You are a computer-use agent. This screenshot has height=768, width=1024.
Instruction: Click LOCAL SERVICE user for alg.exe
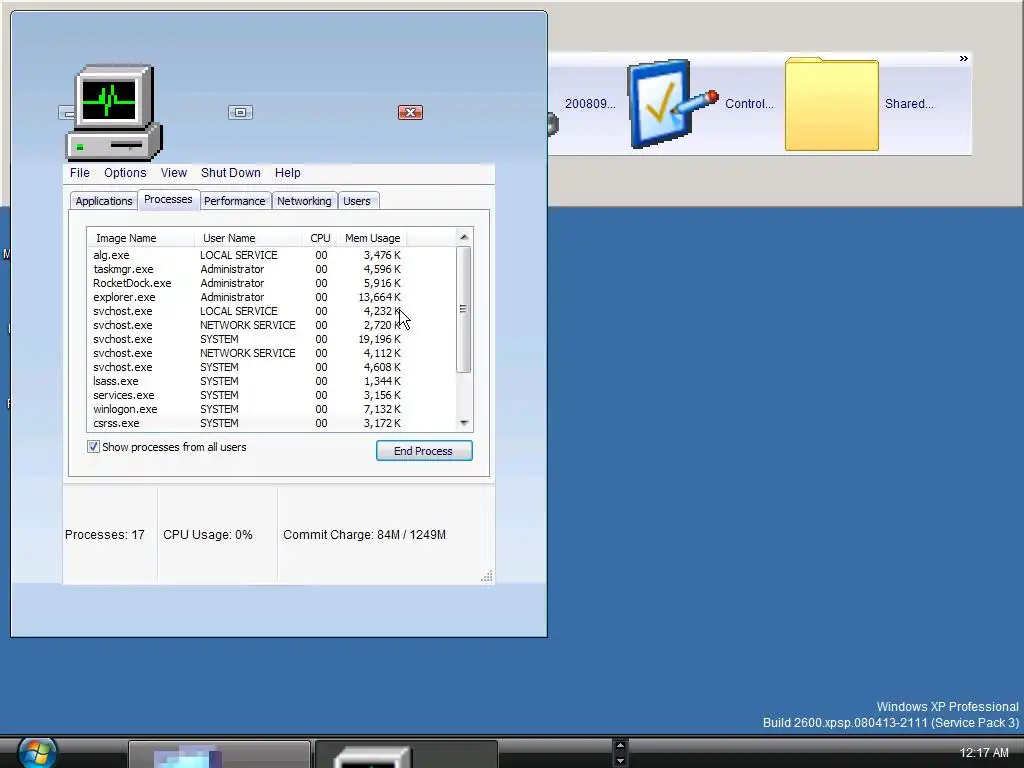[x=238, y=255]
